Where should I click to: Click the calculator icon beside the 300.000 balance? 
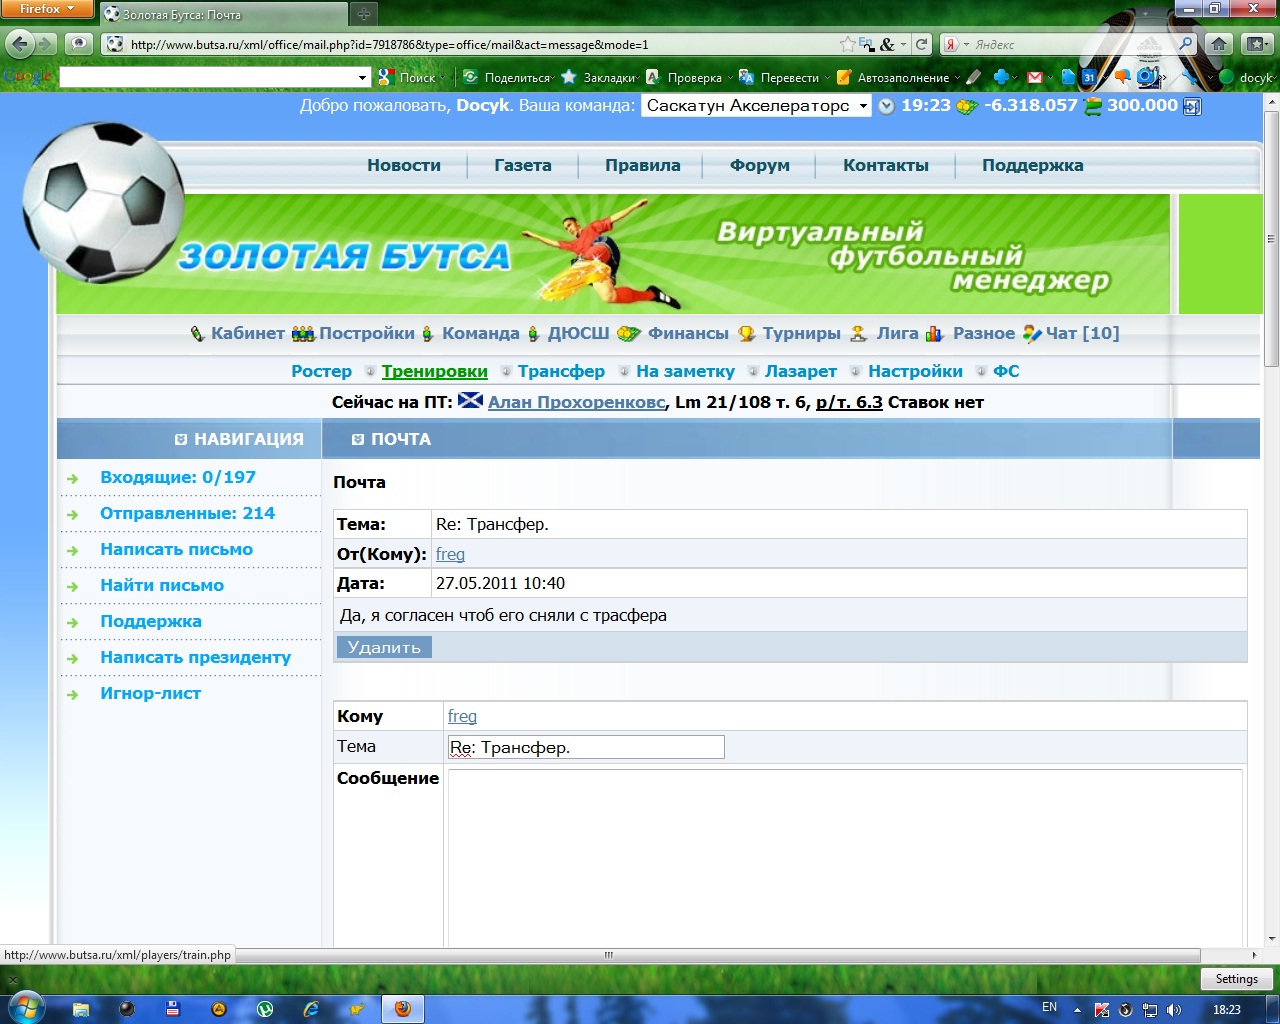pyautogui.click(x=1191, y=106)
